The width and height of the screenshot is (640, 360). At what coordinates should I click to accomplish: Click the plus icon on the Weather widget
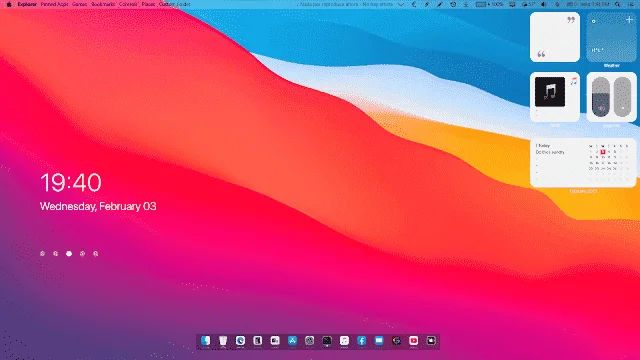[x=629, y=20]
